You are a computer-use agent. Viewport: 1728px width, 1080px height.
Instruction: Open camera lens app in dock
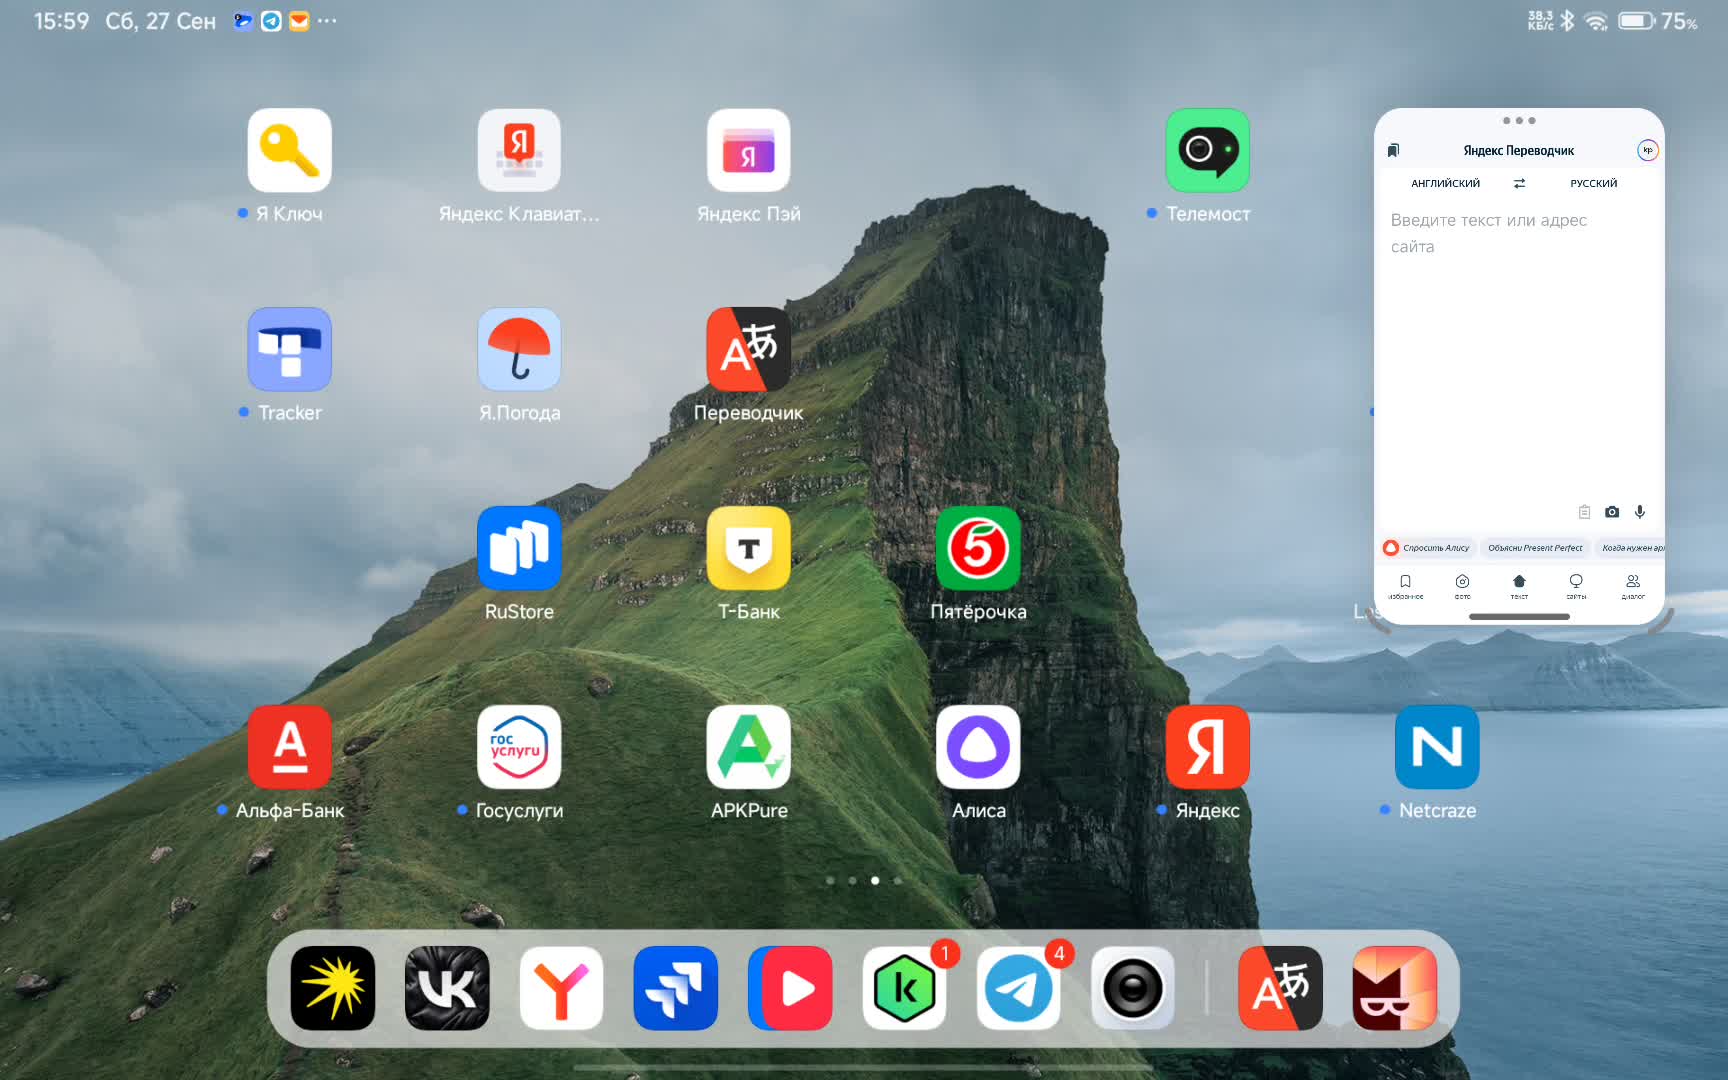[x=1133, y=988]
